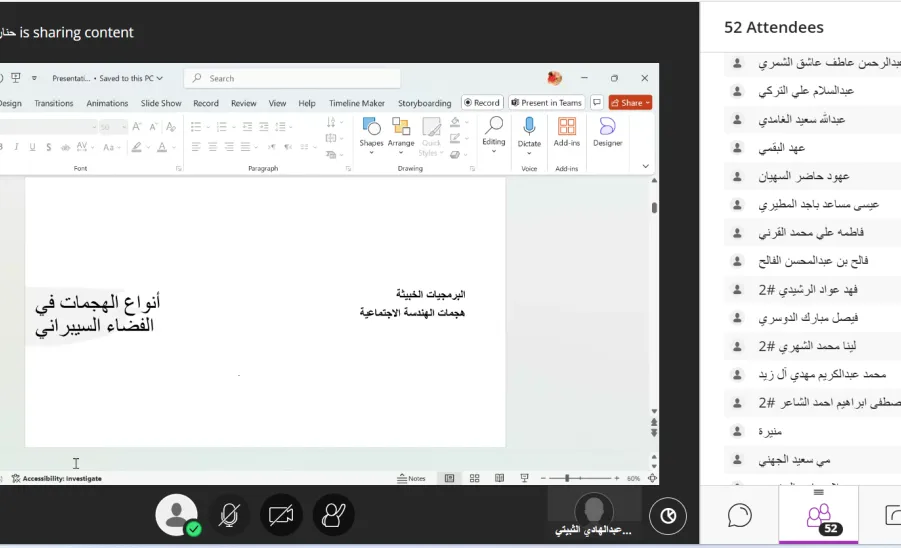This screenshot has height=548, width=901.
Task: Open font color dropdown arrow
Action: [174, 148]
